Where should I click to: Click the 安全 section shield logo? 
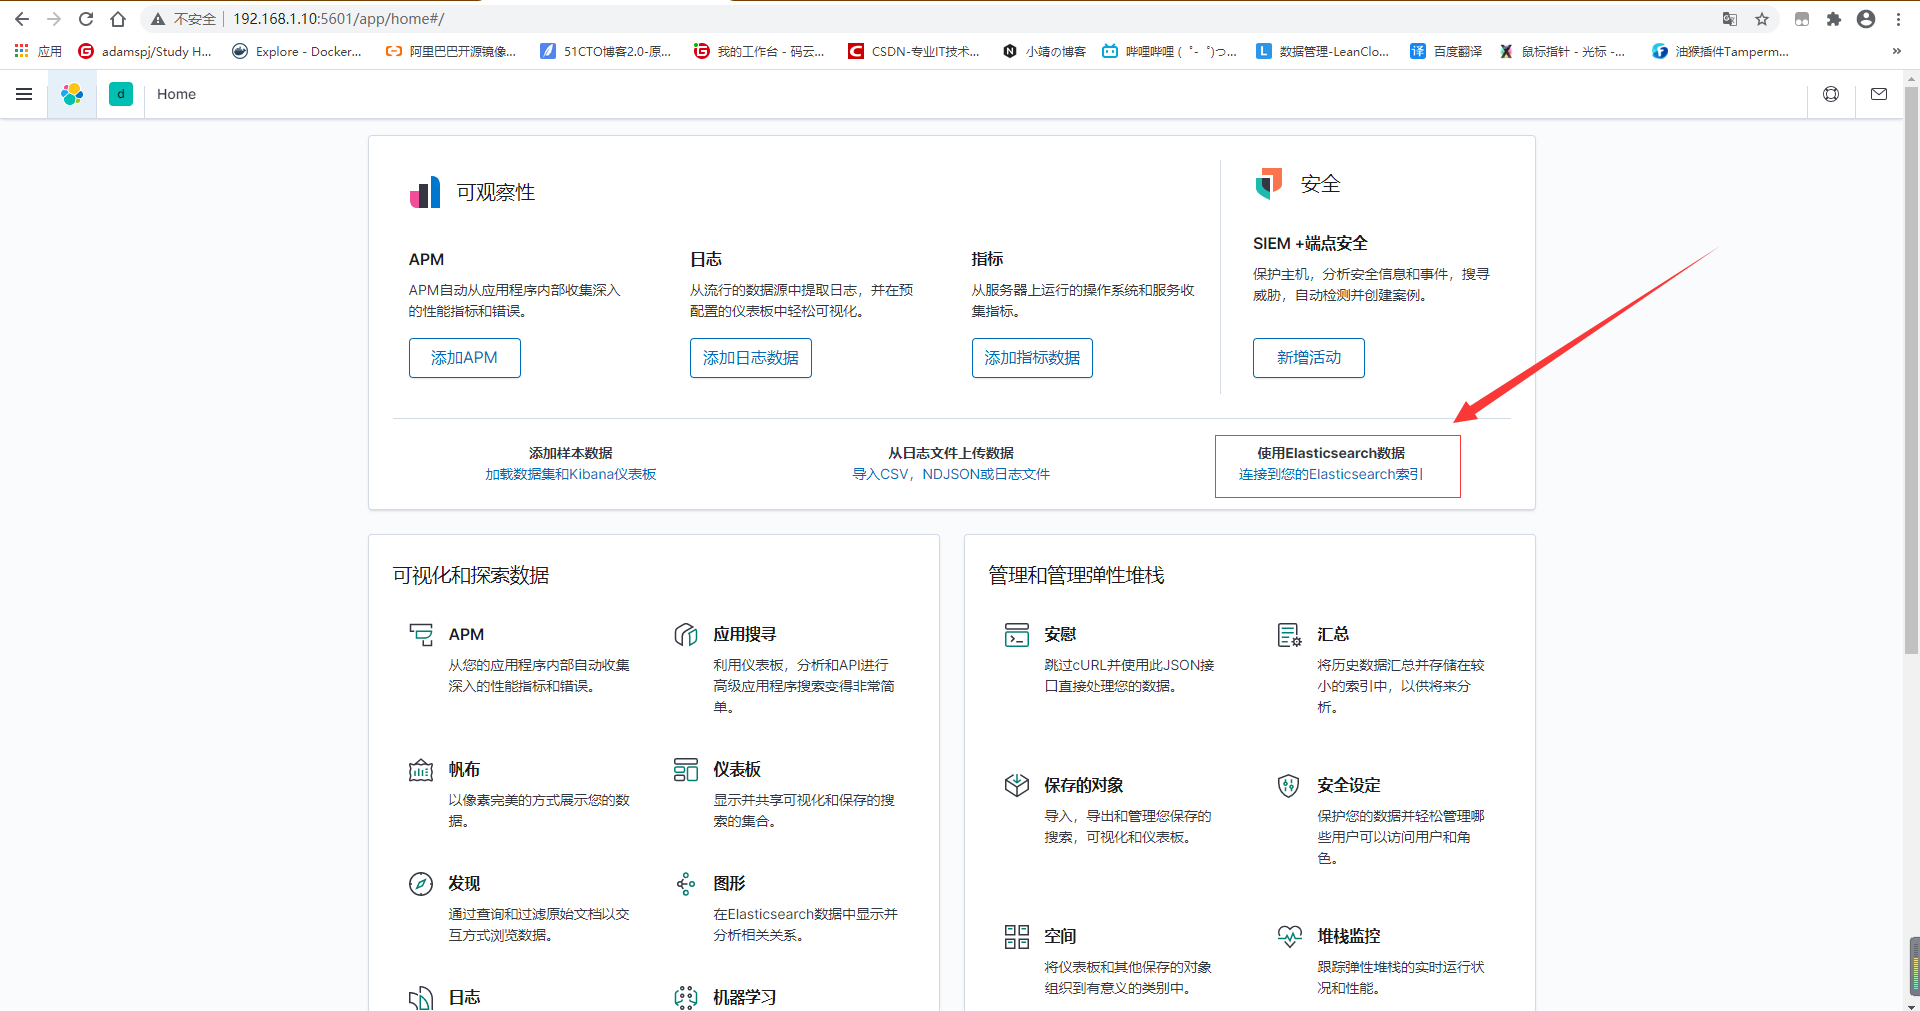[x=1269, y=184]
